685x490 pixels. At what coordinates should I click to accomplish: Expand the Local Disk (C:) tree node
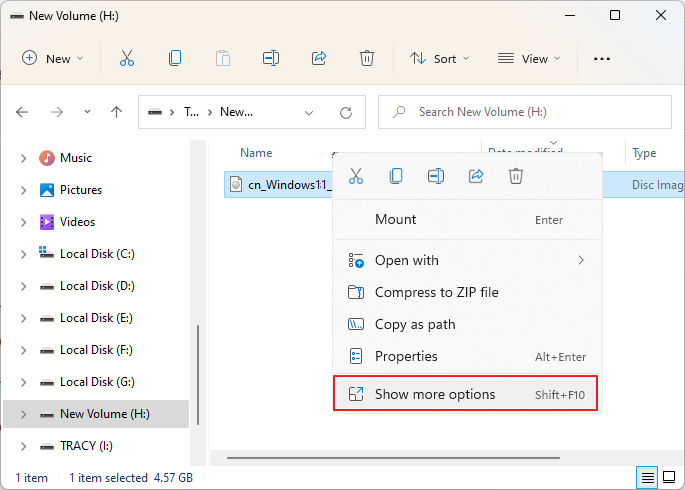click(24, 254)
